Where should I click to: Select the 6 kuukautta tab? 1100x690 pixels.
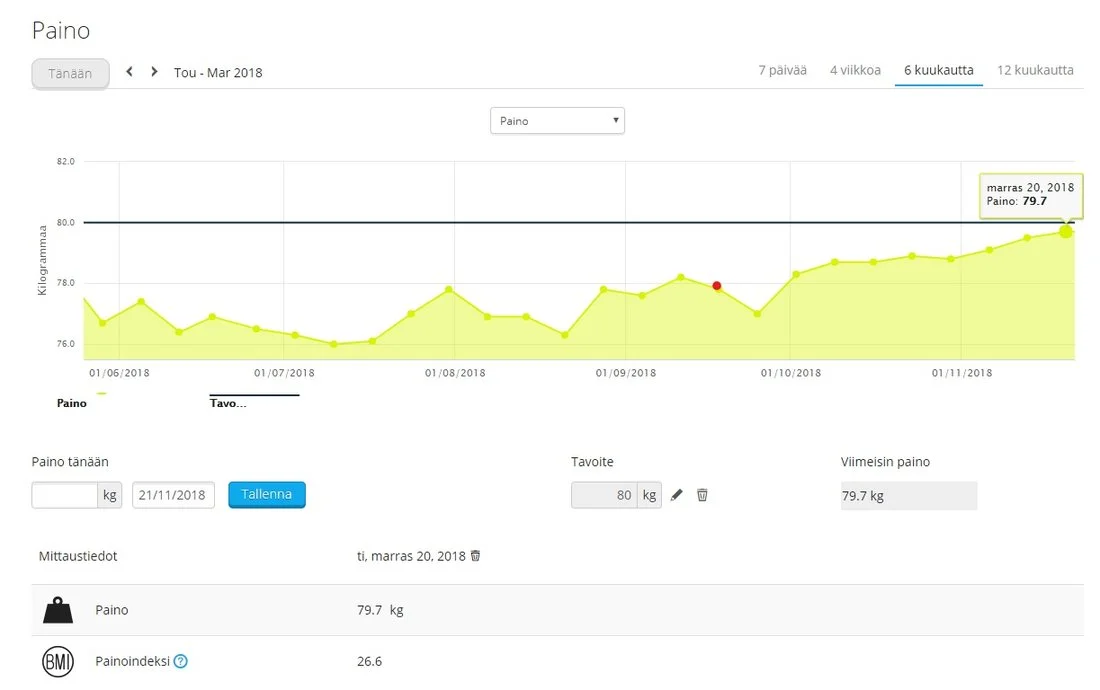click(x=939, y=70)
